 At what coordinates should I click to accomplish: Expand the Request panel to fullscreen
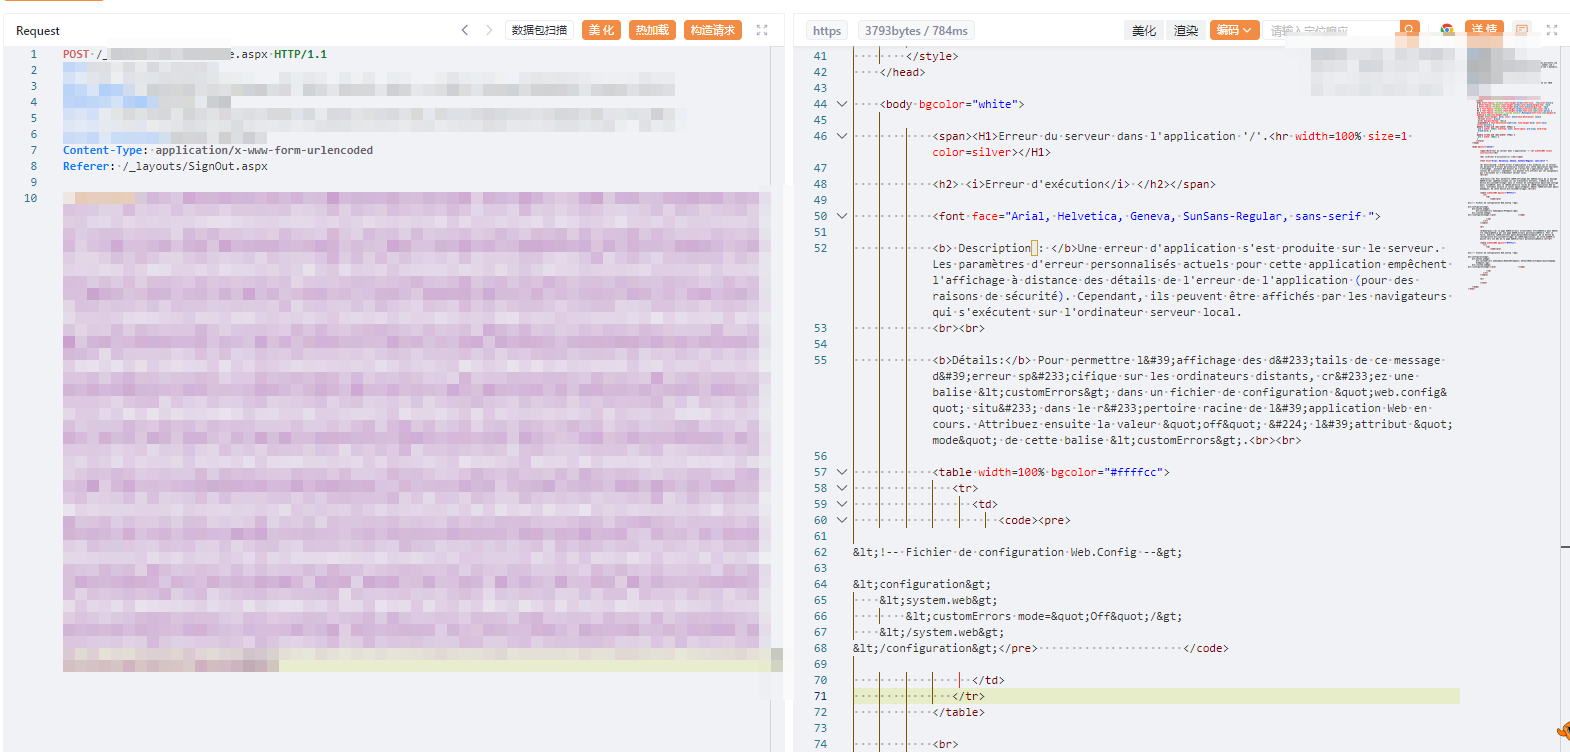tap(762, 30)
